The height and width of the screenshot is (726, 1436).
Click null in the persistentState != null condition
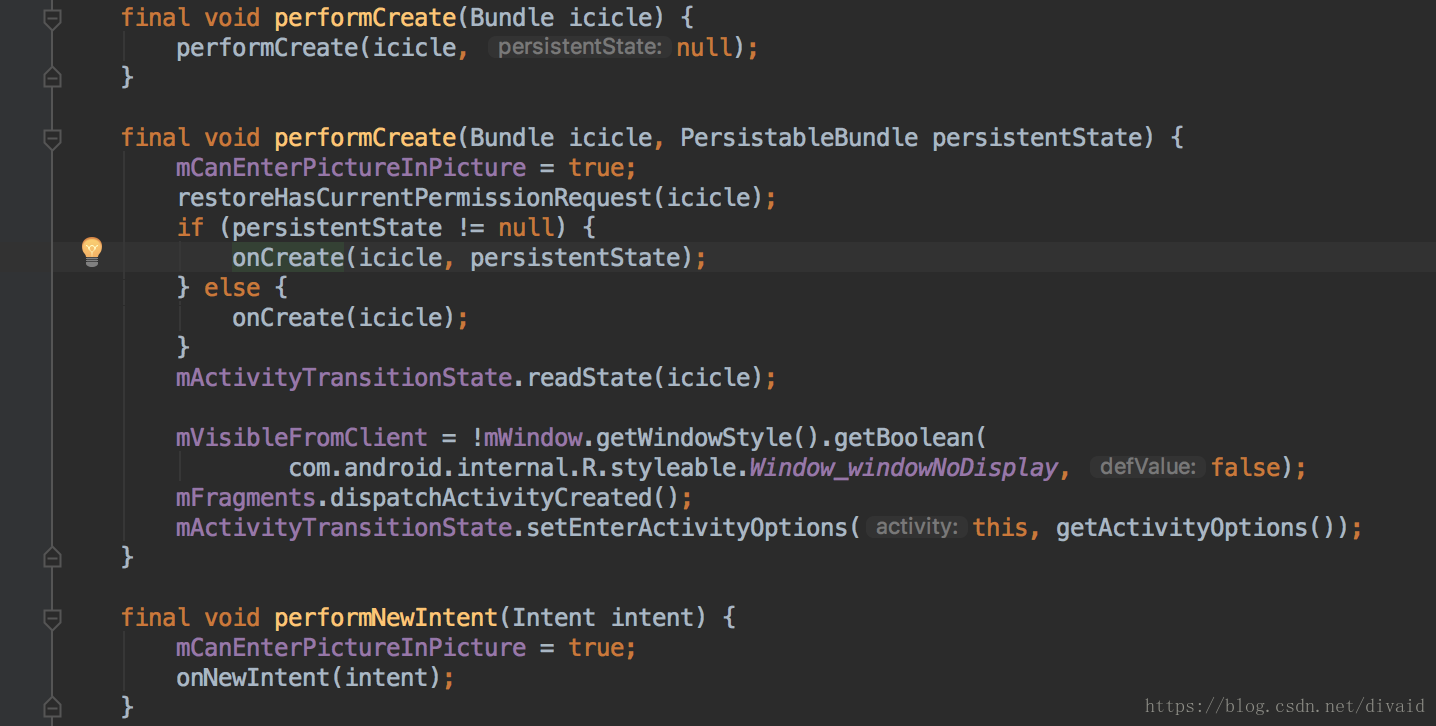click(526, 227)
